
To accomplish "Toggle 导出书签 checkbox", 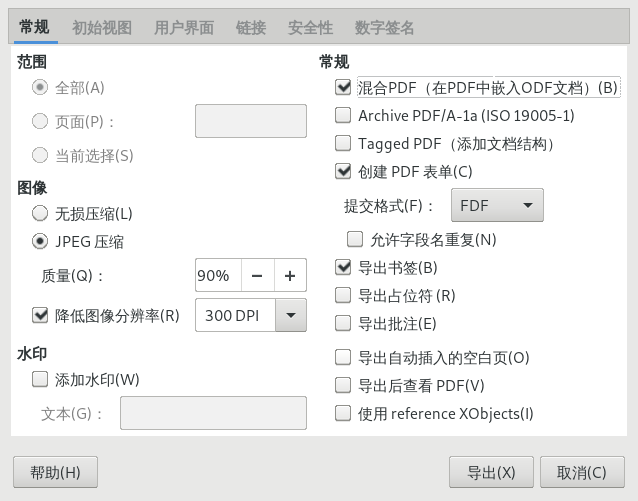I will 343,267.
